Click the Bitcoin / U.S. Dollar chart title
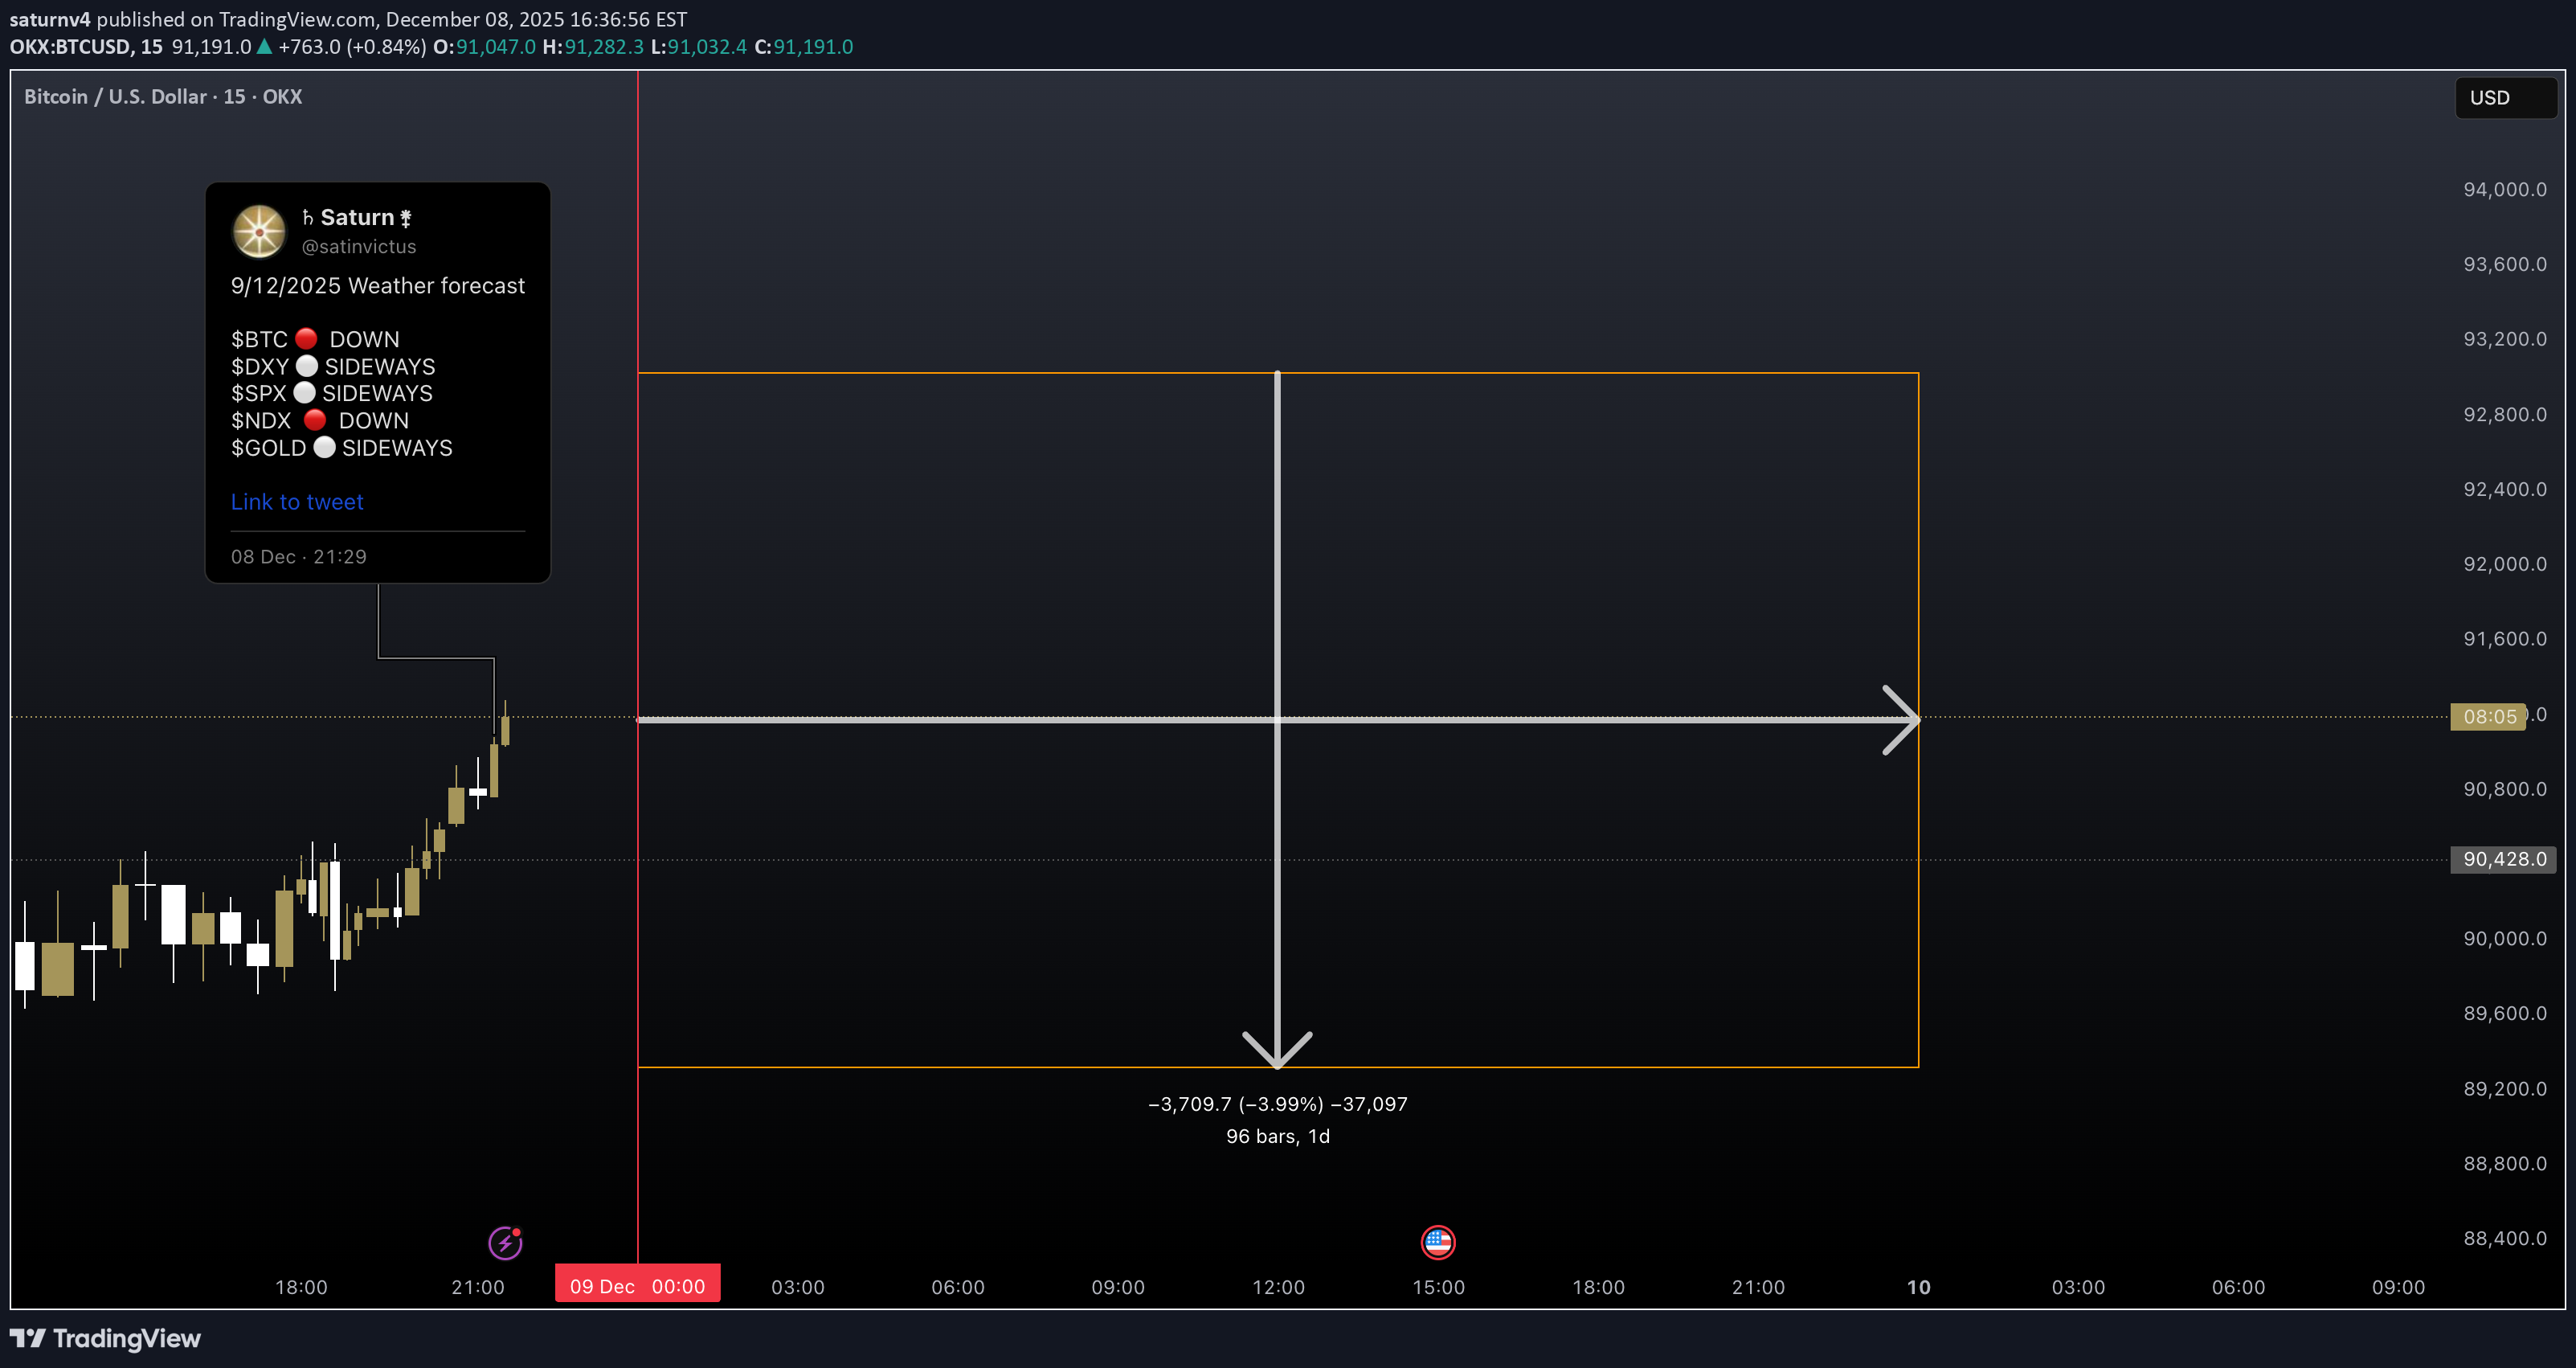This screenshot has height=1368, width=2576. [x=162, y=97]
